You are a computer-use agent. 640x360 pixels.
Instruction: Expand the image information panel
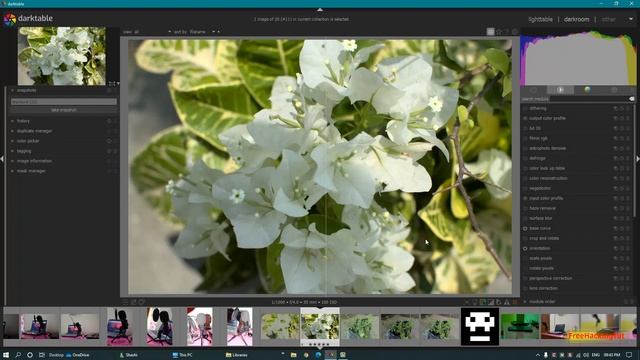pos(34,161)
